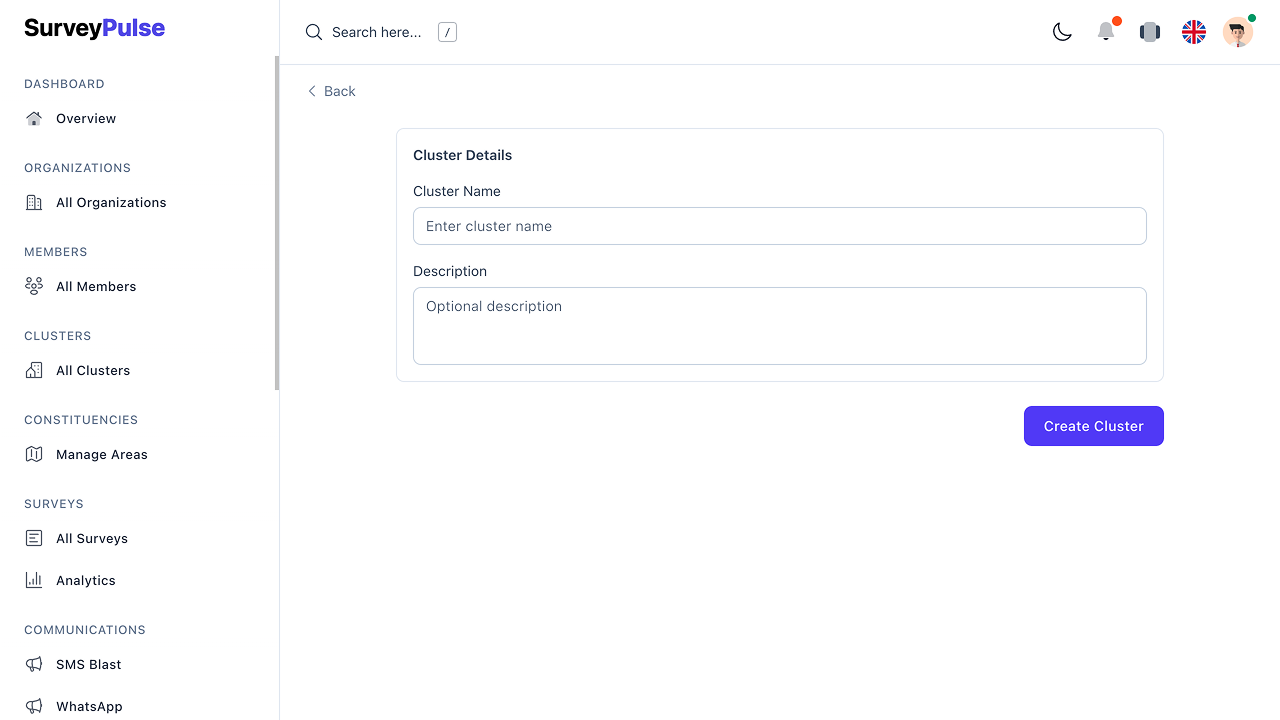Image resolution: width=1280 pixels, height=720 pixels.
Task: Open SMS Blast from the sidebar
Action: (x=88, y=664)
